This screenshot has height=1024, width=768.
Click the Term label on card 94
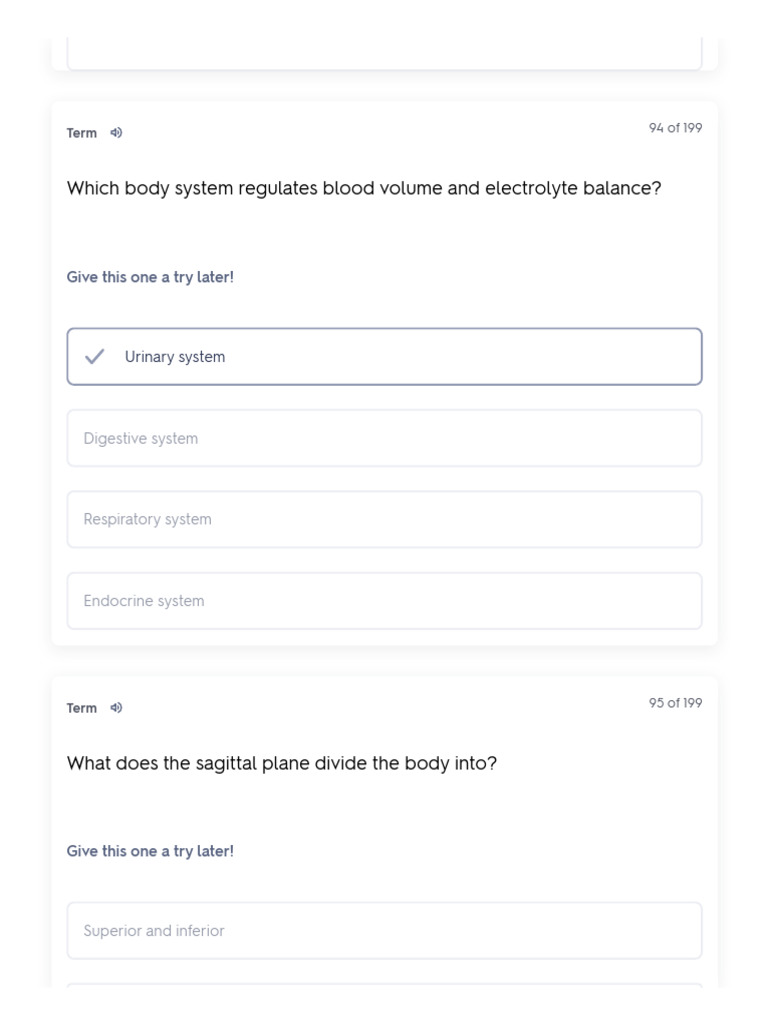[x=82, y=133]
